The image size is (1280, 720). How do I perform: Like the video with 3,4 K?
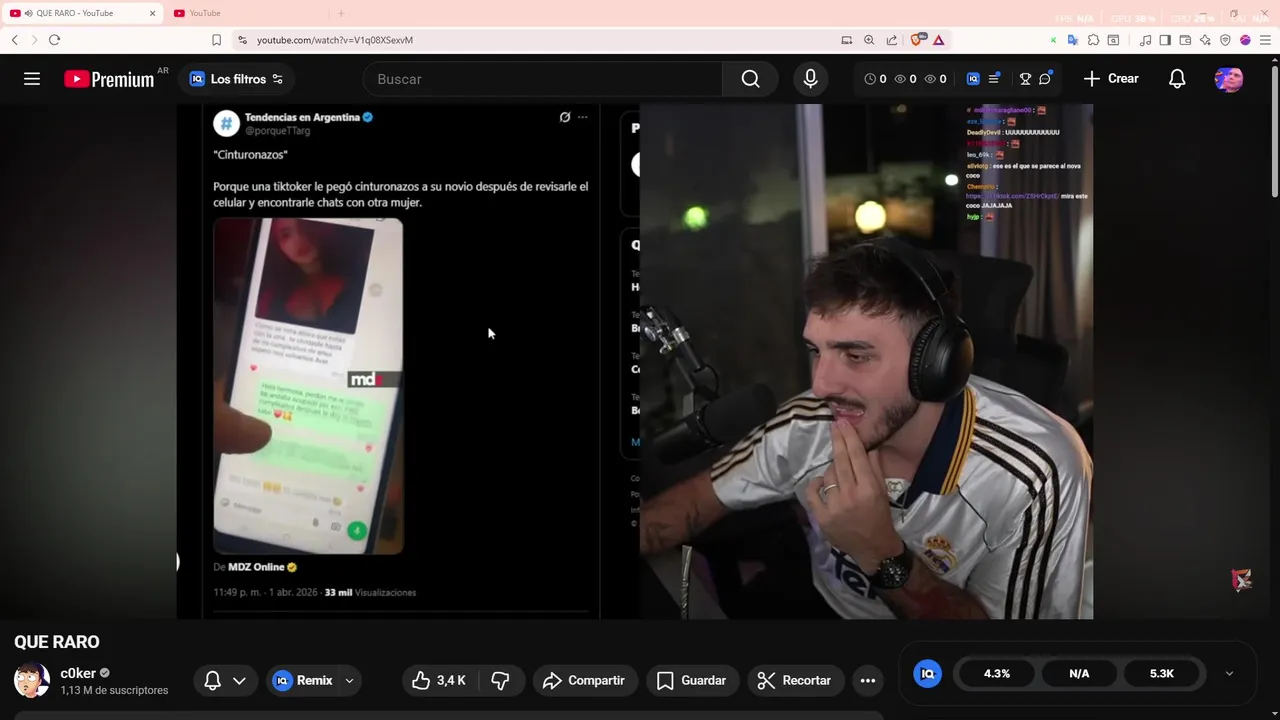point(439,680)
